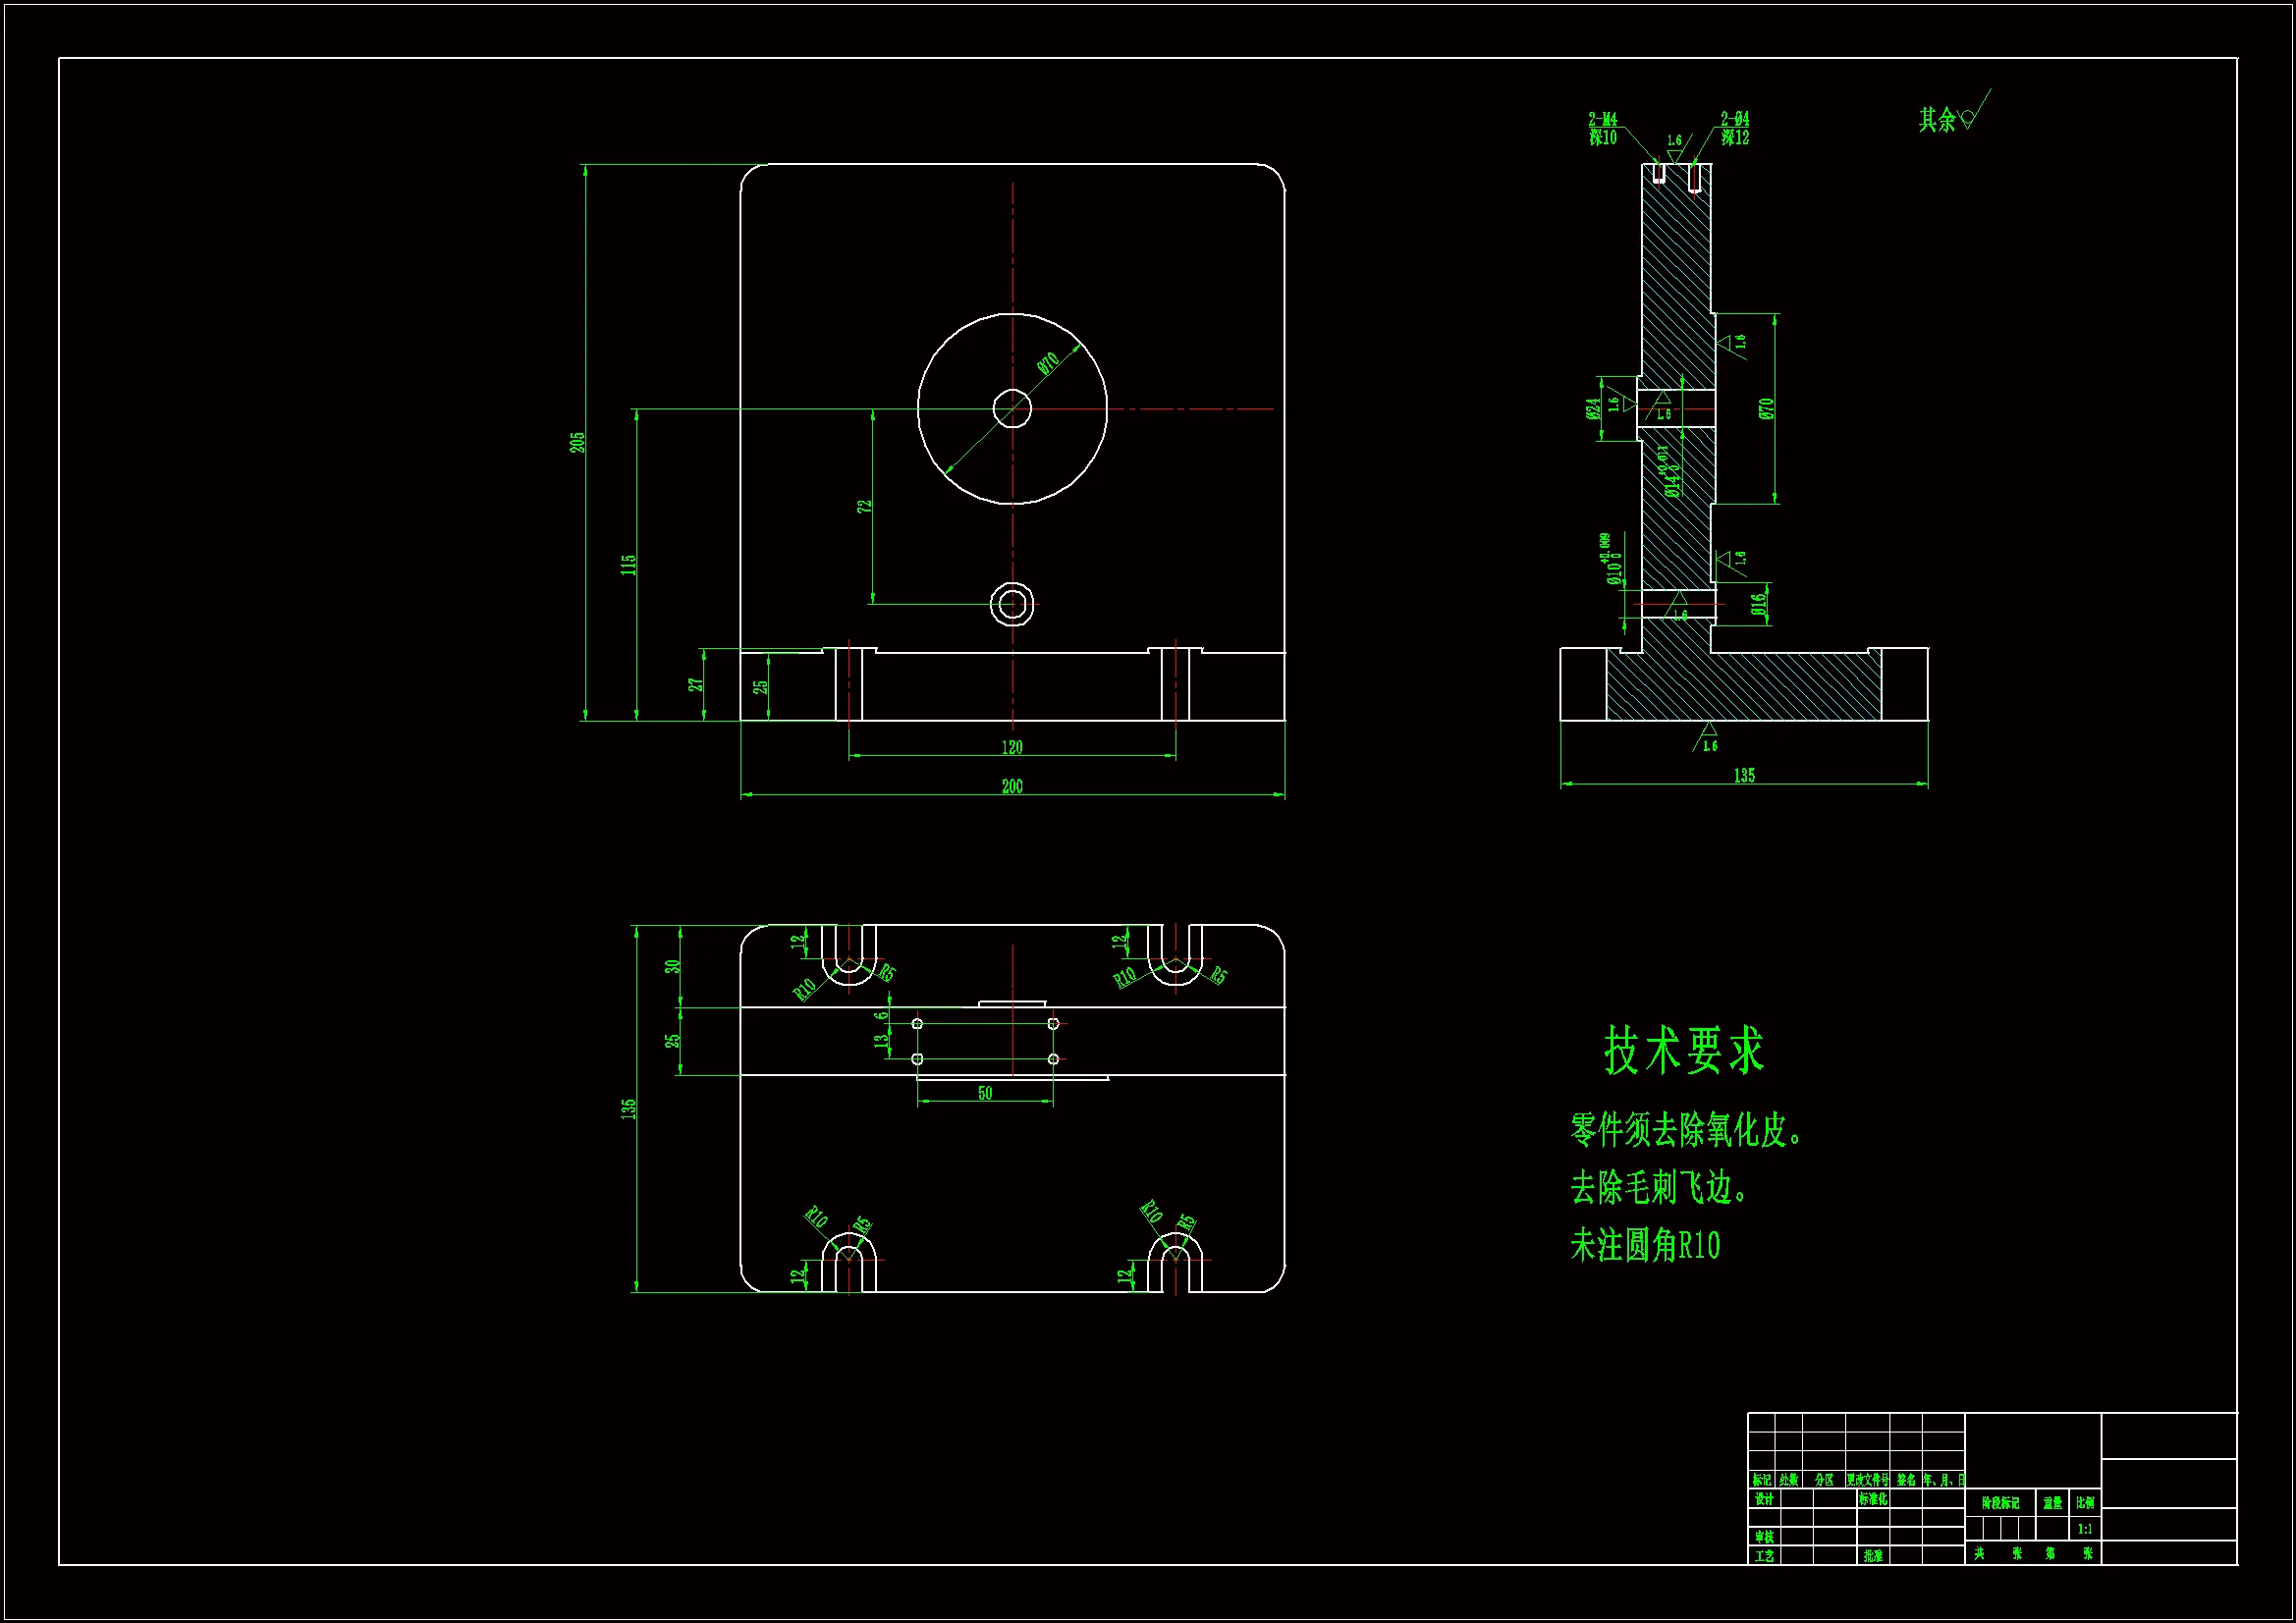The height and width of the screenshot is (1623, 2296).
Task: Click the 200 width dimension text
Action: click(x=1012, y=787)
